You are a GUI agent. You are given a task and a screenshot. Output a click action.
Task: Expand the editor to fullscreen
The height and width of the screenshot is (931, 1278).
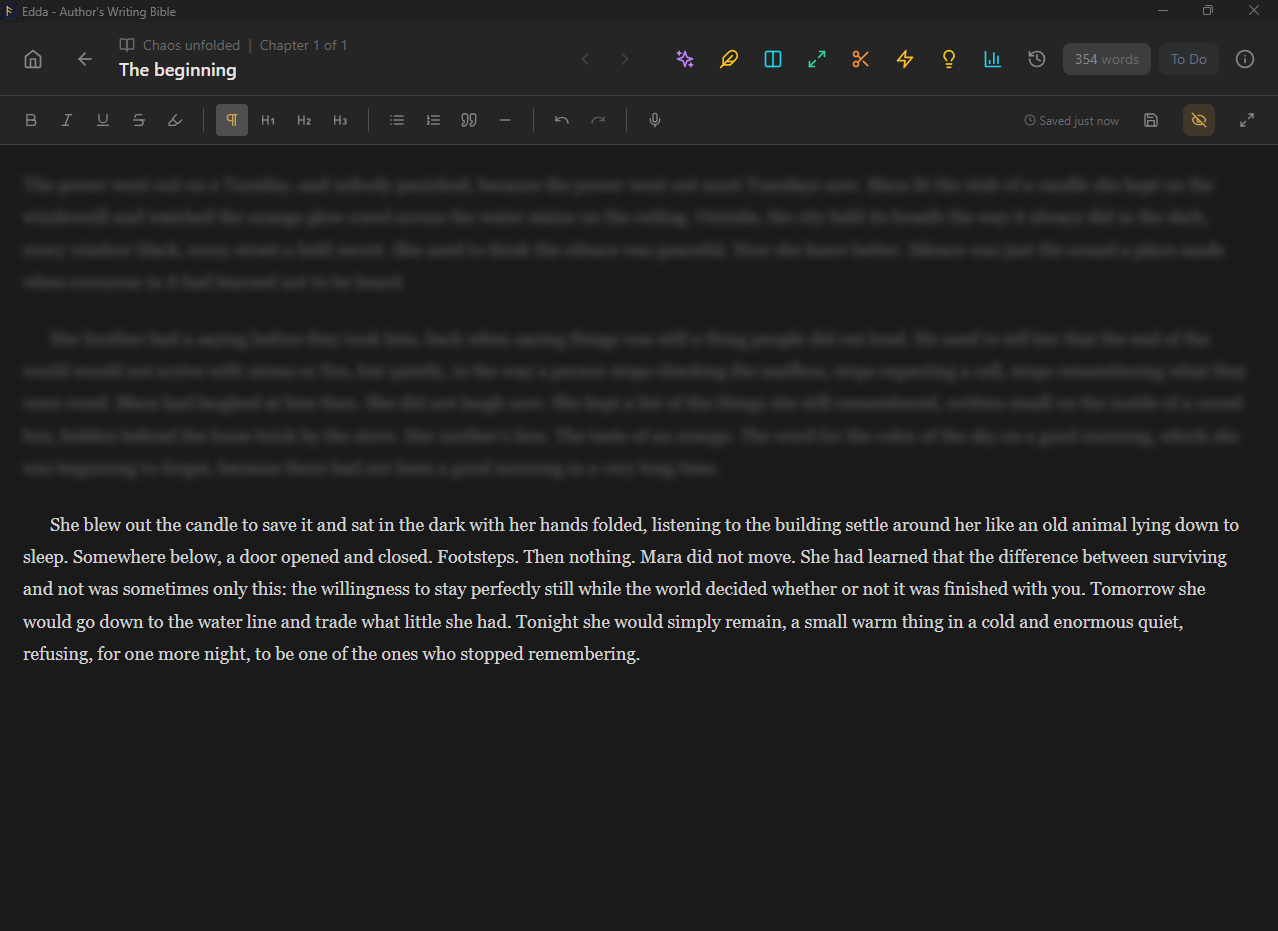tap(1247, 120)
